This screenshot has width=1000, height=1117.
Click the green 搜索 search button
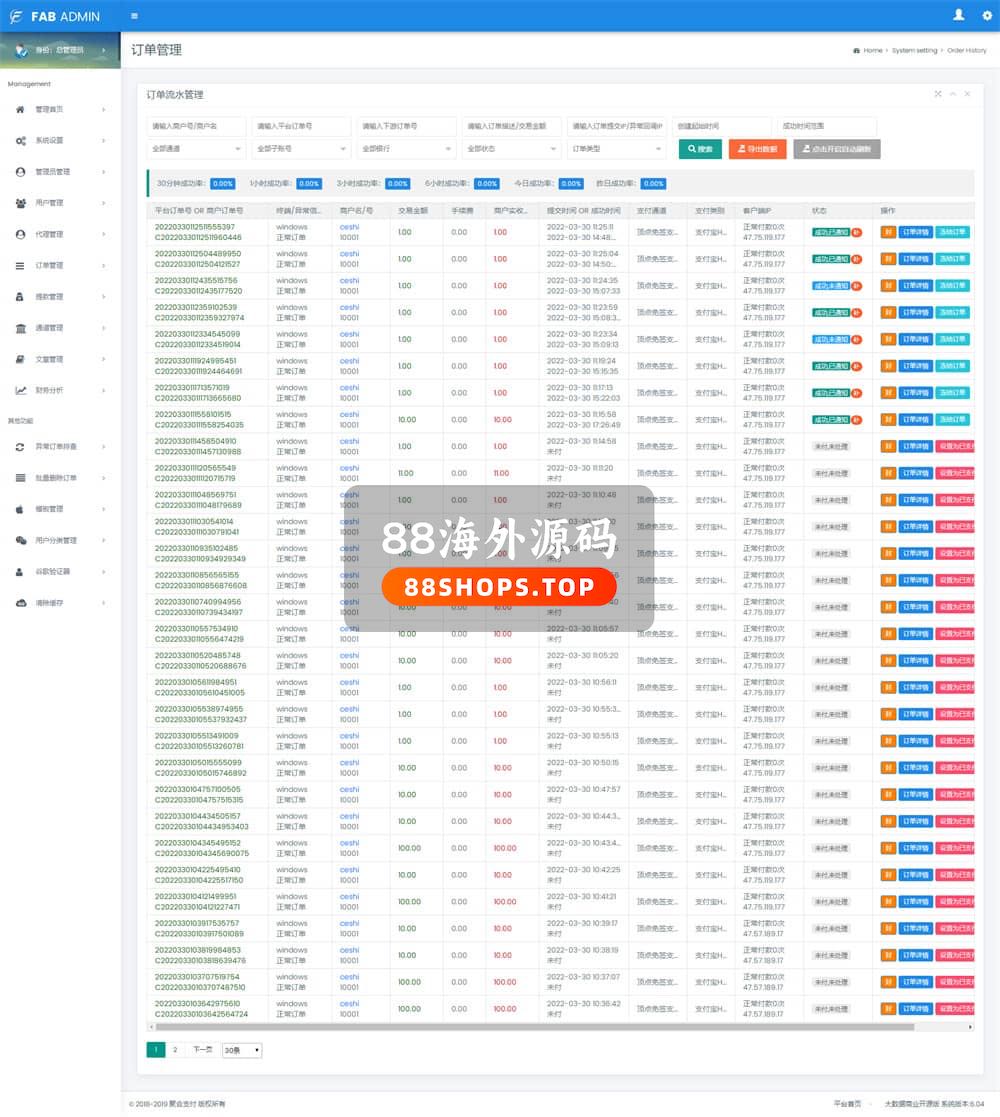(x=700, y=149)
